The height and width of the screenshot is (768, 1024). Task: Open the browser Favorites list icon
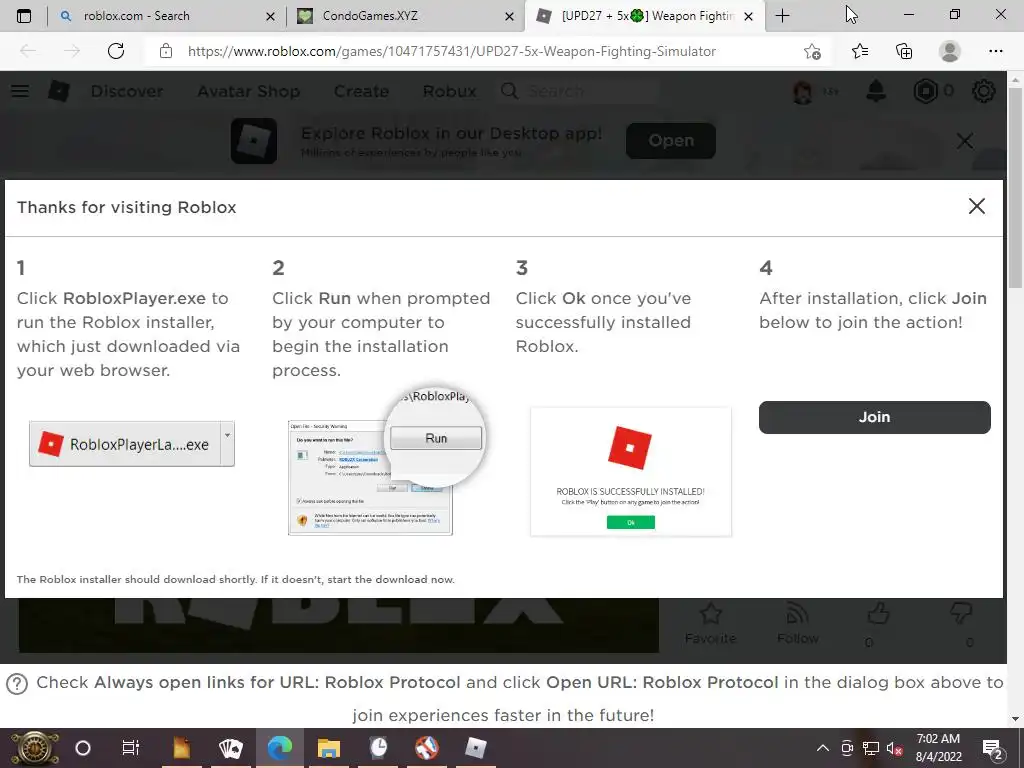point(860,51)
